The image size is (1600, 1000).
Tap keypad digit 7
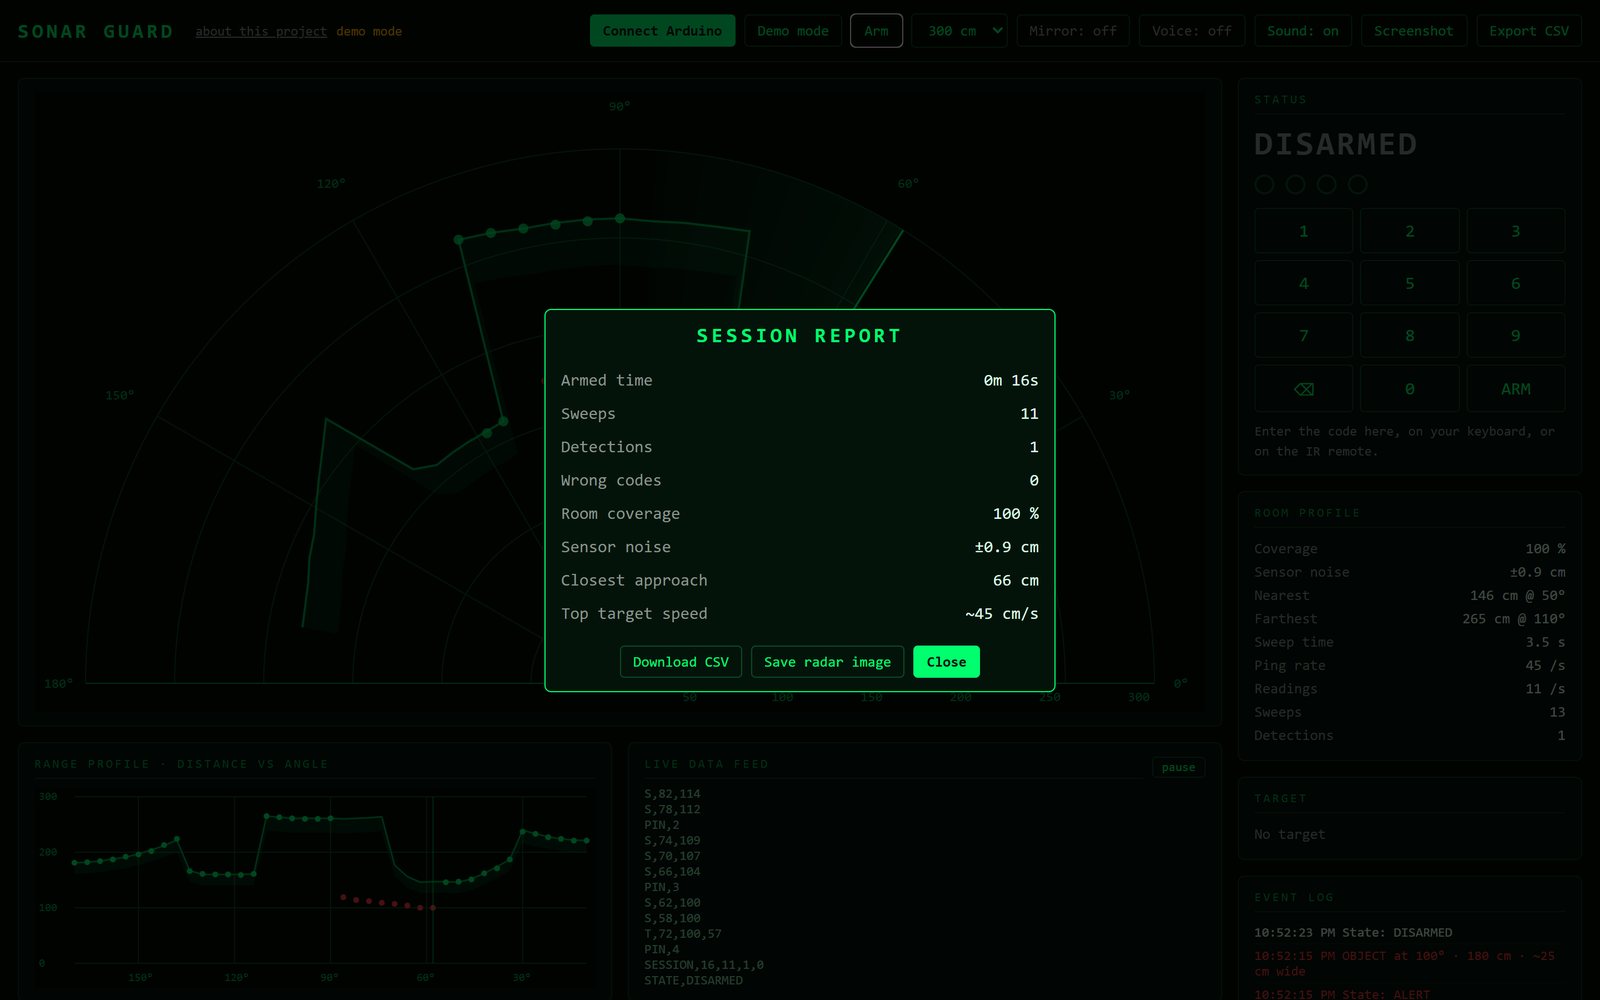[x=1303, y=336]
